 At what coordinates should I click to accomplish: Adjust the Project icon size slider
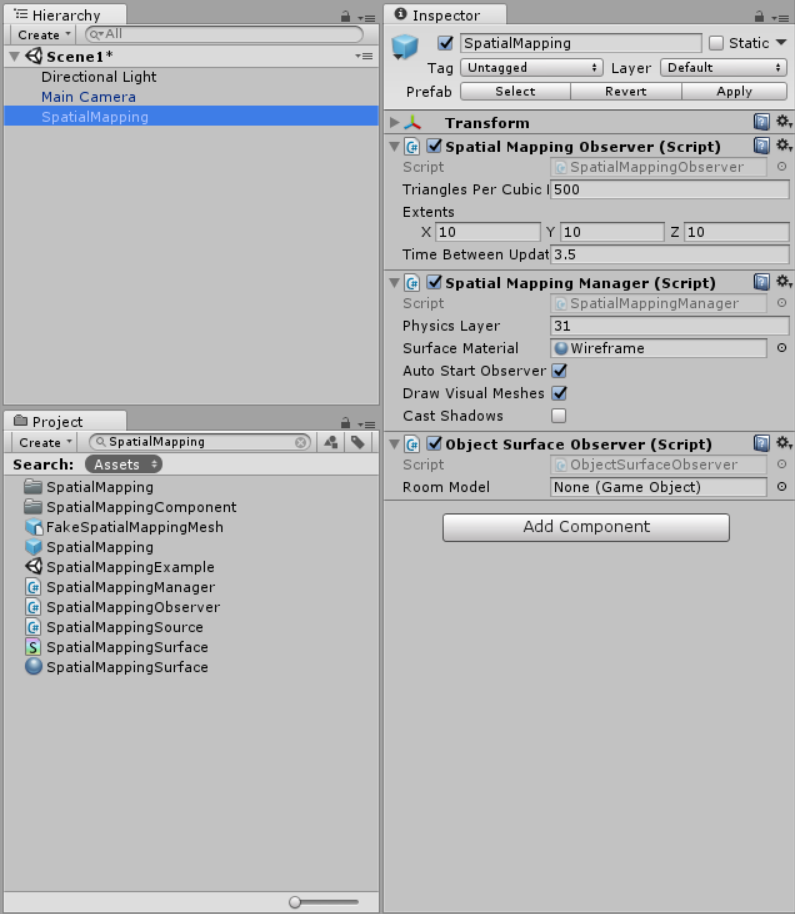pos(295,902)
